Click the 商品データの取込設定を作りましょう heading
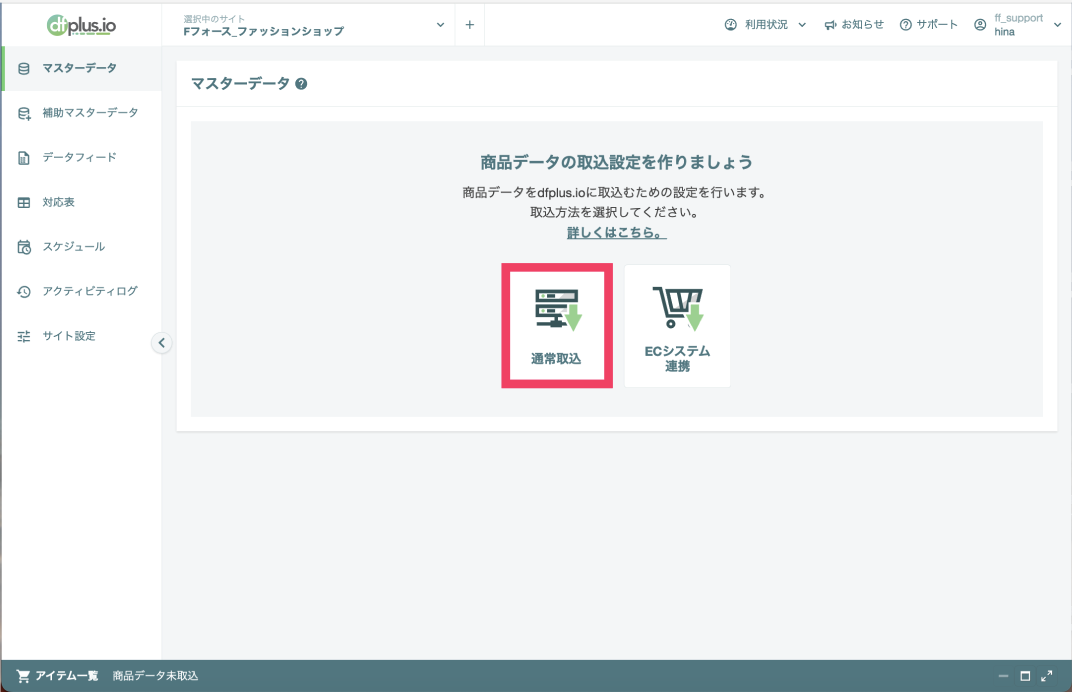 [617, 162]
